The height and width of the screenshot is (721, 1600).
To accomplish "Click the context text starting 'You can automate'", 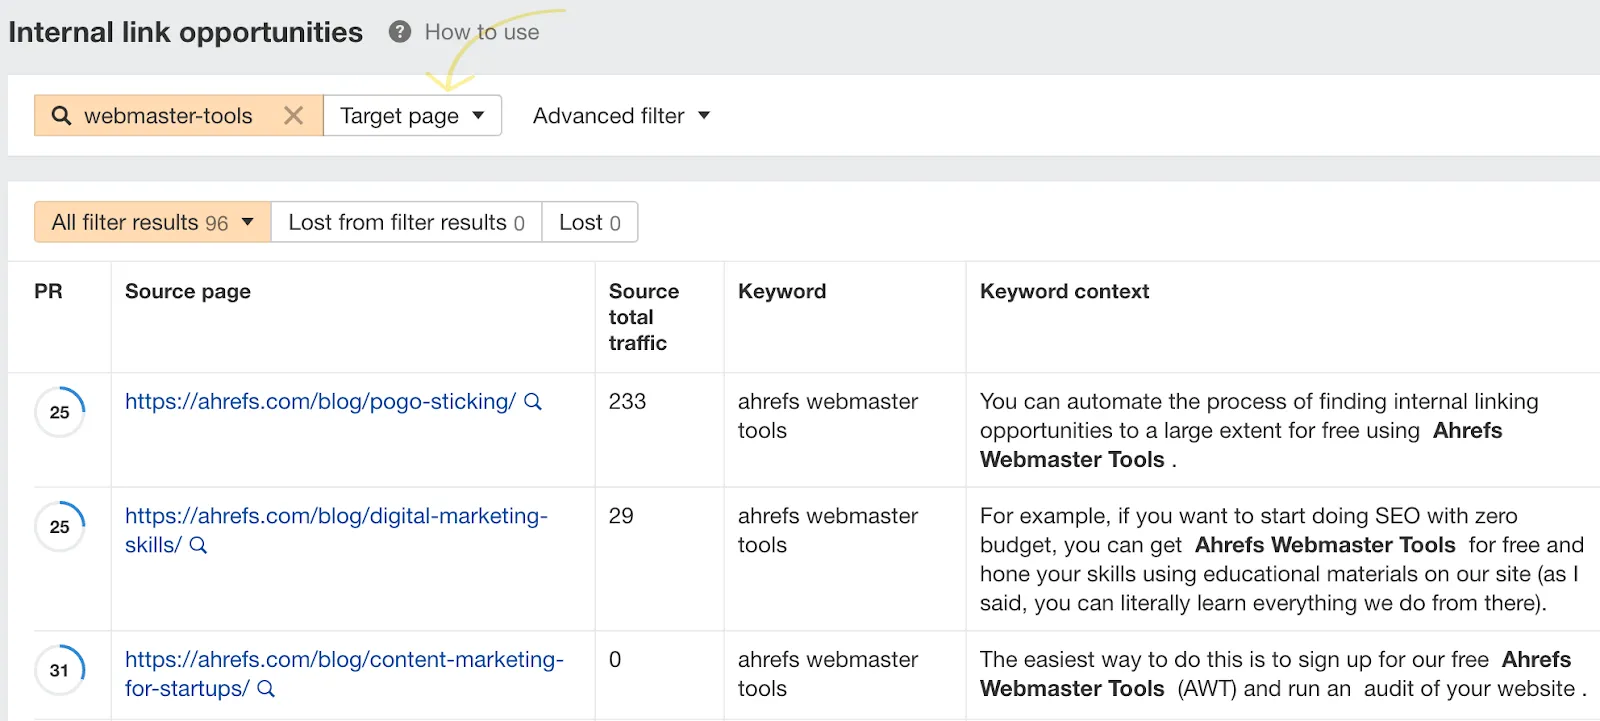I will click(x=1259, y=430).
